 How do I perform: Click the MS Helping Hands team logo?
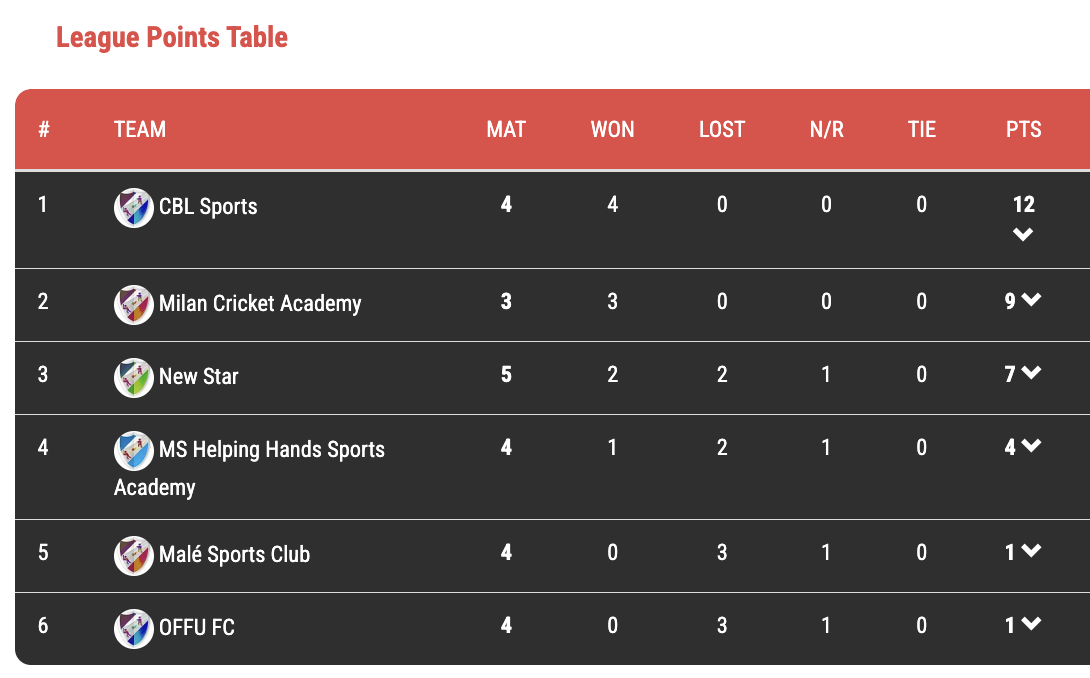pyautogui.click(x=134, y=450)
